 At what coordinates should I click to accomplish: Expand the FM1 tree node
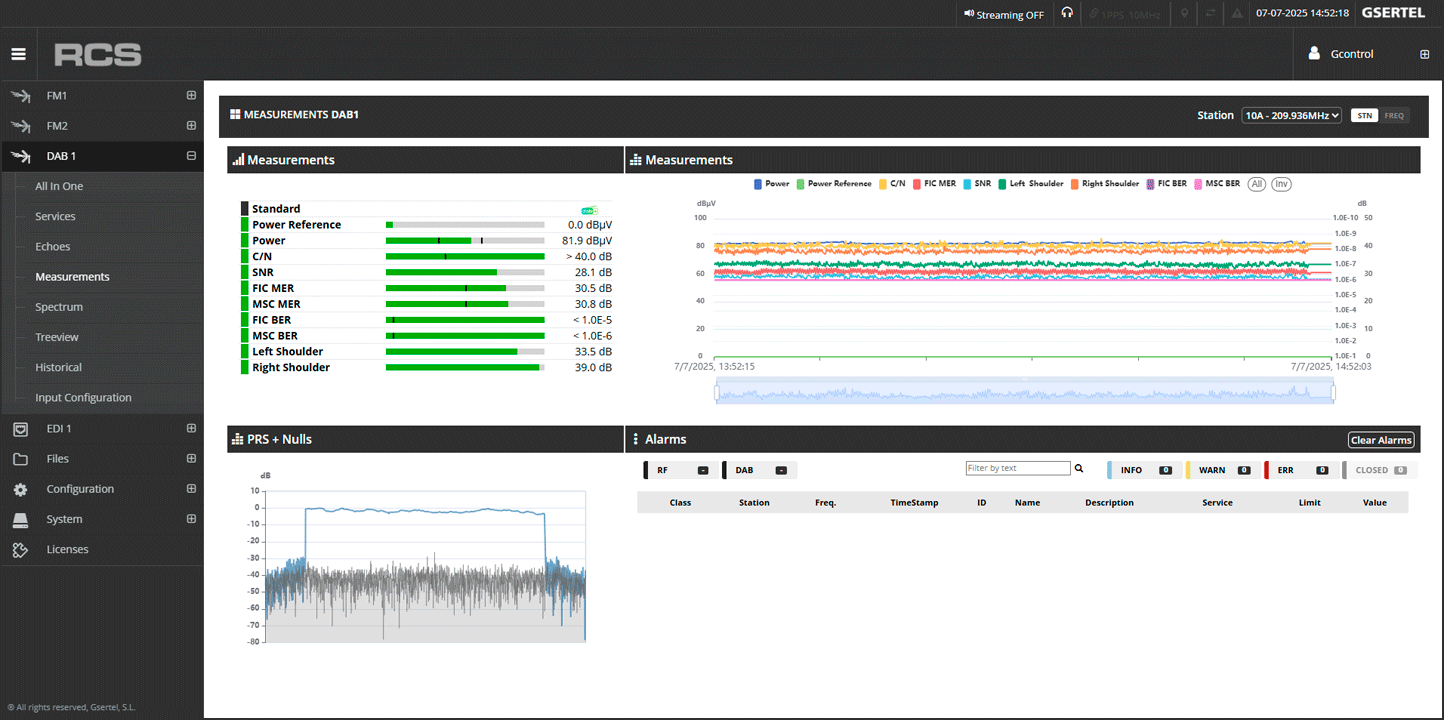pos(191,96)
